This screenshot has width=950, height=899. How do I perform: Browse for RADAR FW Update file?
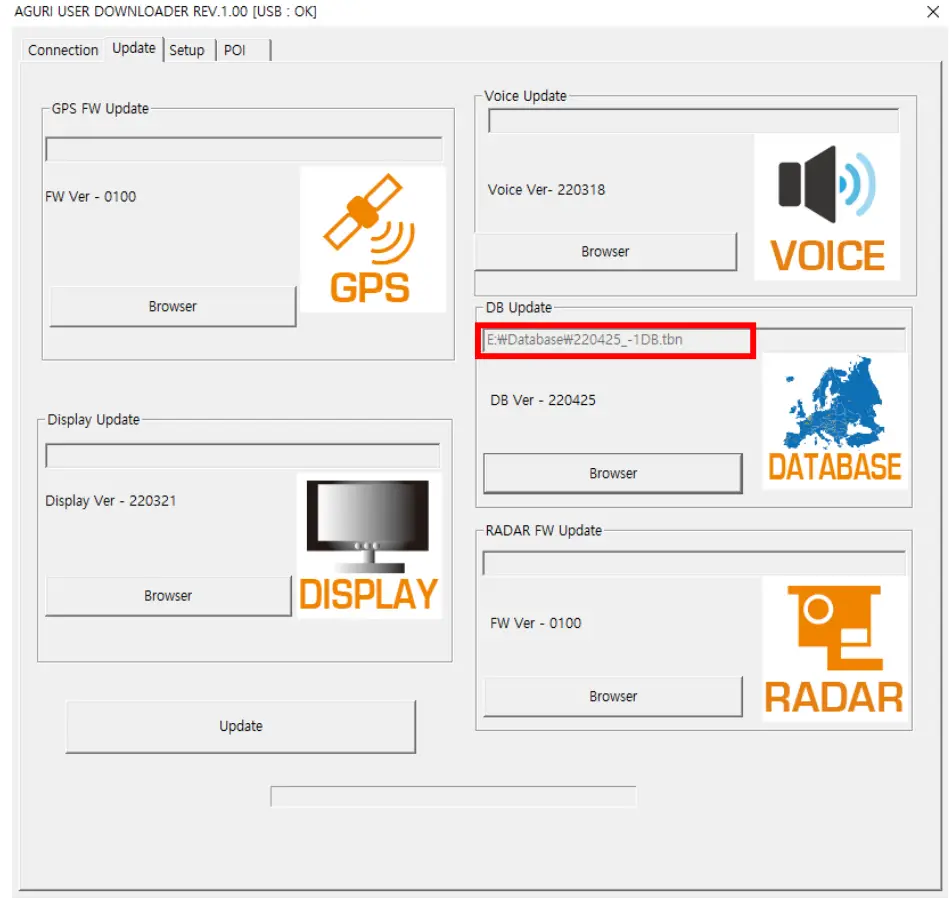point(613,697)
